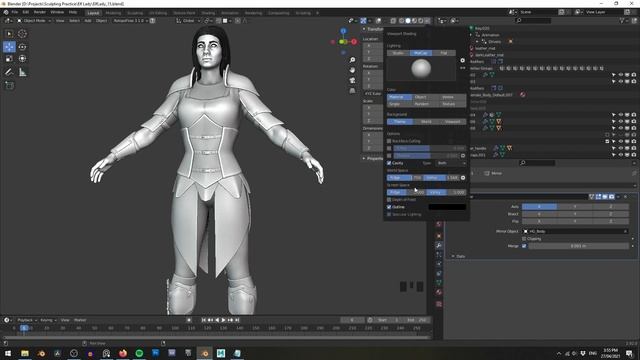
Task: Enable Specular Lighting checkbox
Action: tap(389, 214)
